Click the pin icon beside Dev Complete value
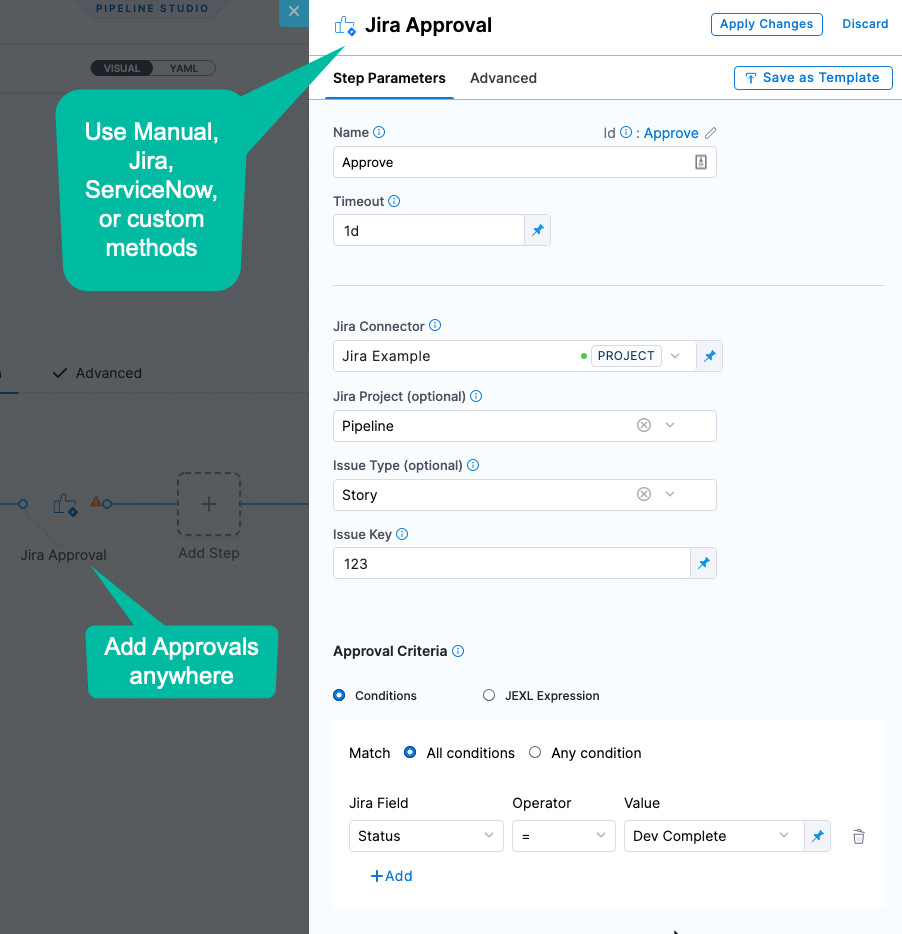The image size is (902, 934). [817, 837]
